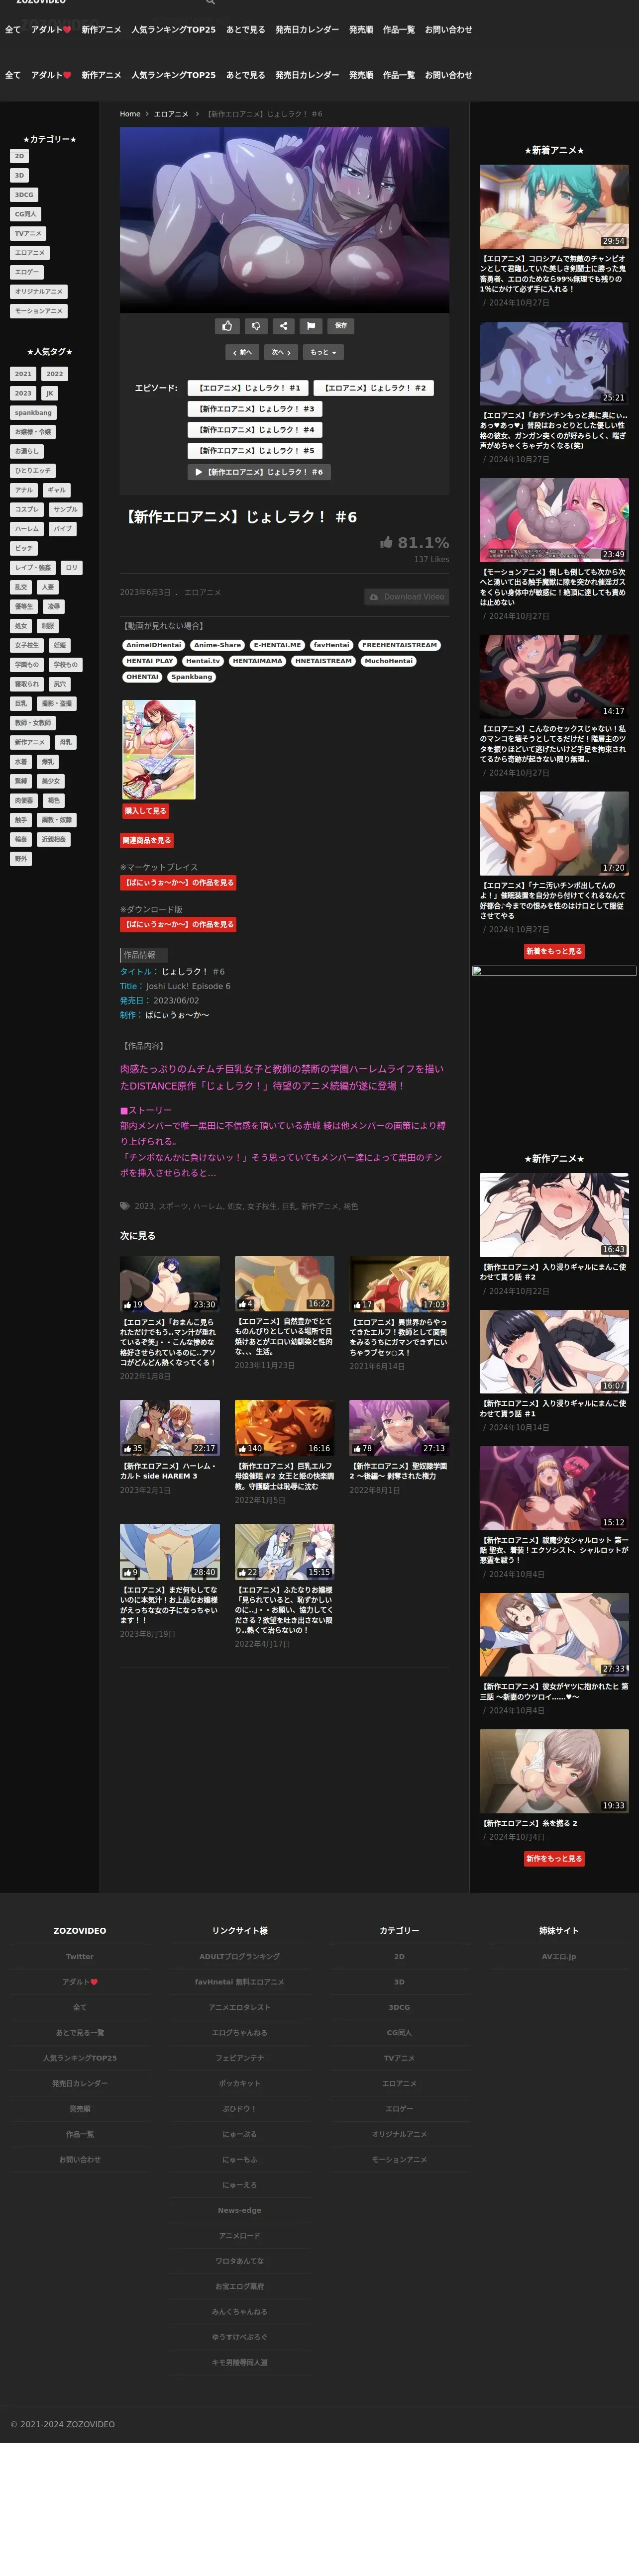Click play icon on episode #6 entry
Viewport: 639px width, 2576px height.
(x=199, y=472)
